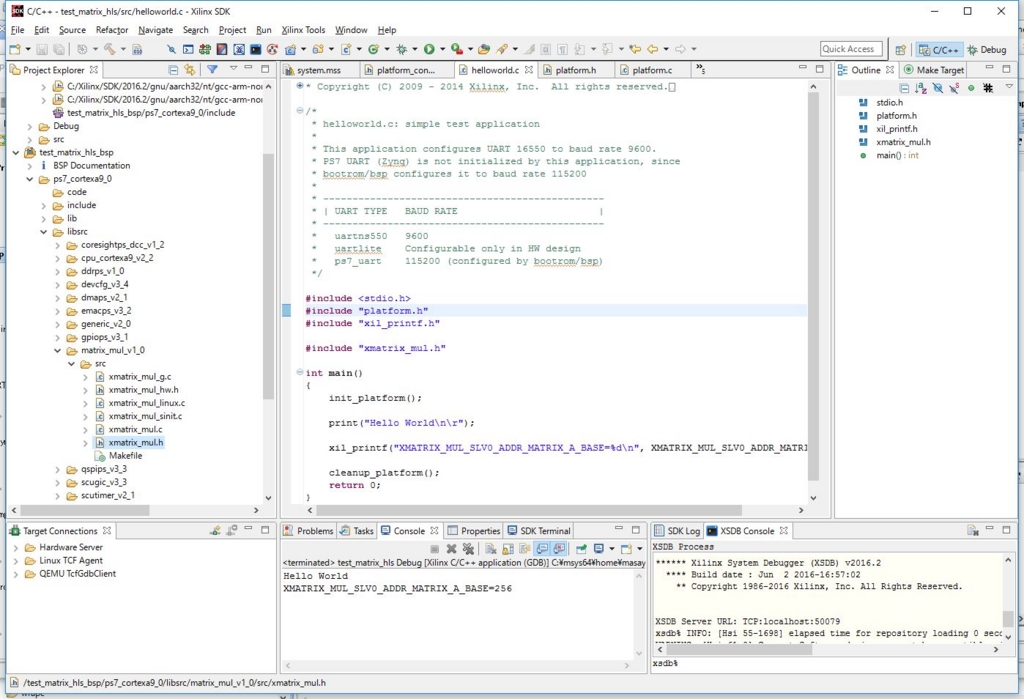Viewport: 1024px width, 699px height.
Task: Expand Hardware Server connection node
Action: [16, 547]
